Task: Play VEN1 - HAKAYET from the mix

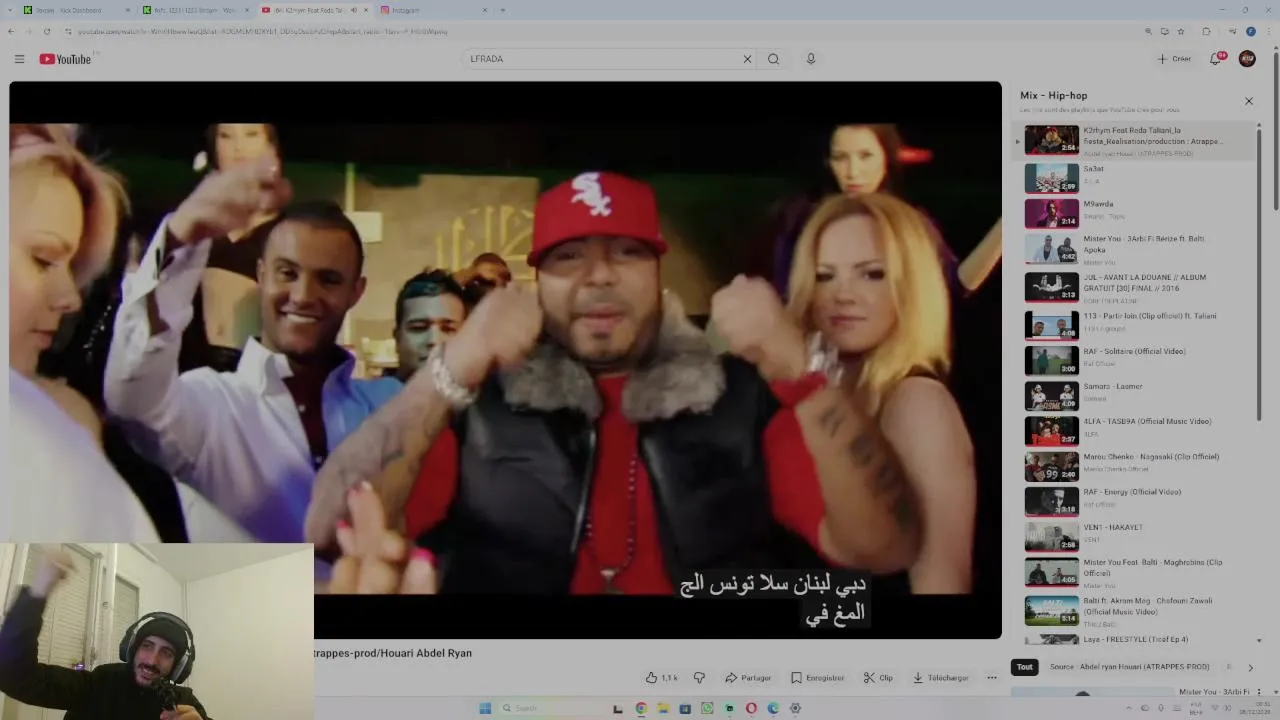Action: point(1134,536)
